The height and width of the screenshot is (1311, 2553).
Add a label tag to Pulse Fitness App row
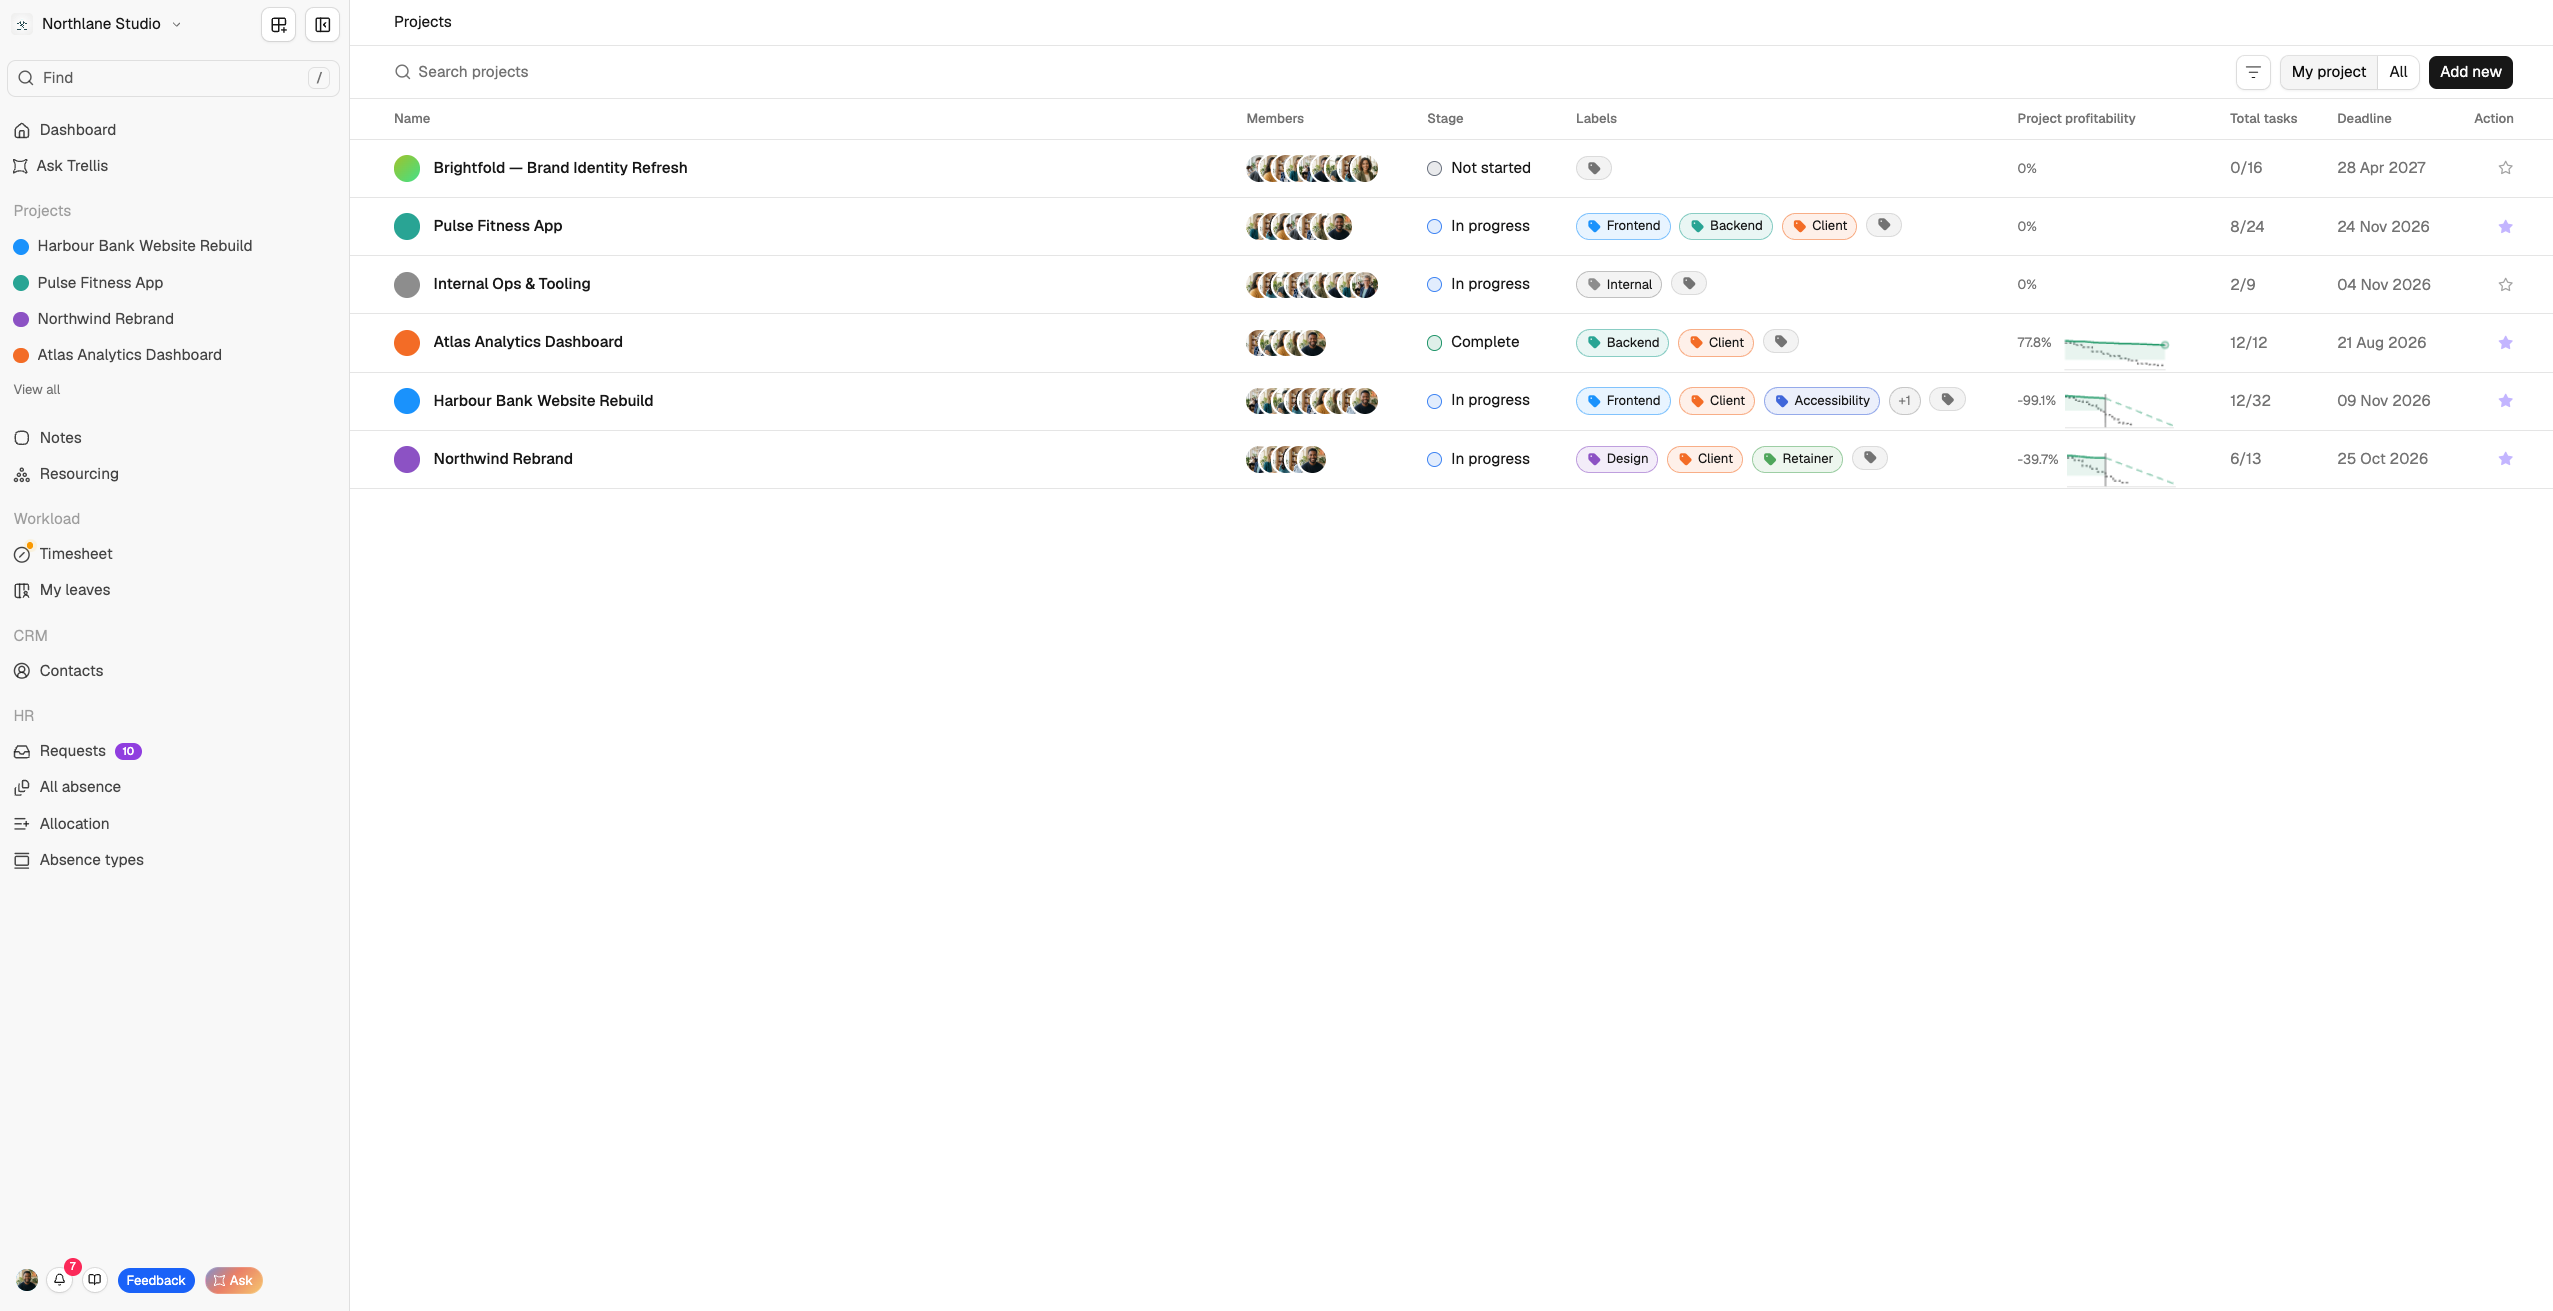click(1884, 225)
